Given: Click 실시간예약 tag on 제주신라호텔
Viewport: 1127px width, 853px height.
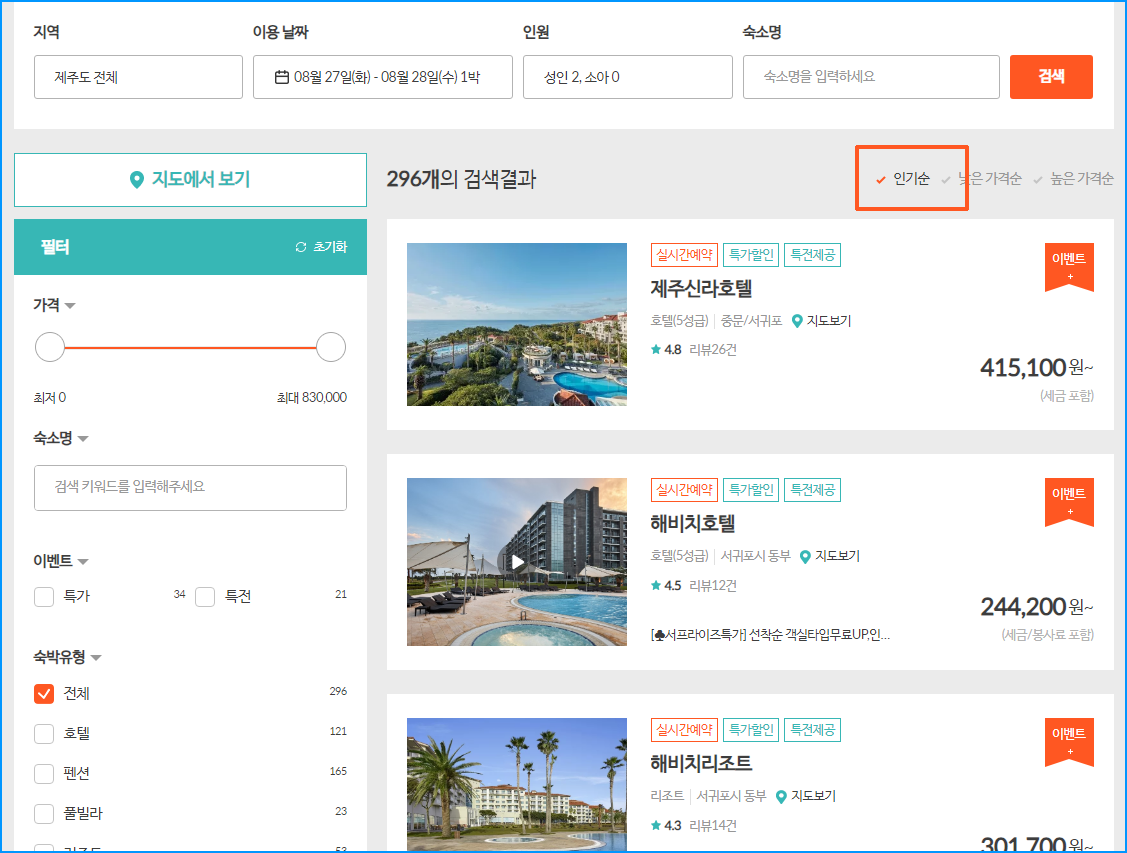Looking at the screenshot, I should 684,255.
